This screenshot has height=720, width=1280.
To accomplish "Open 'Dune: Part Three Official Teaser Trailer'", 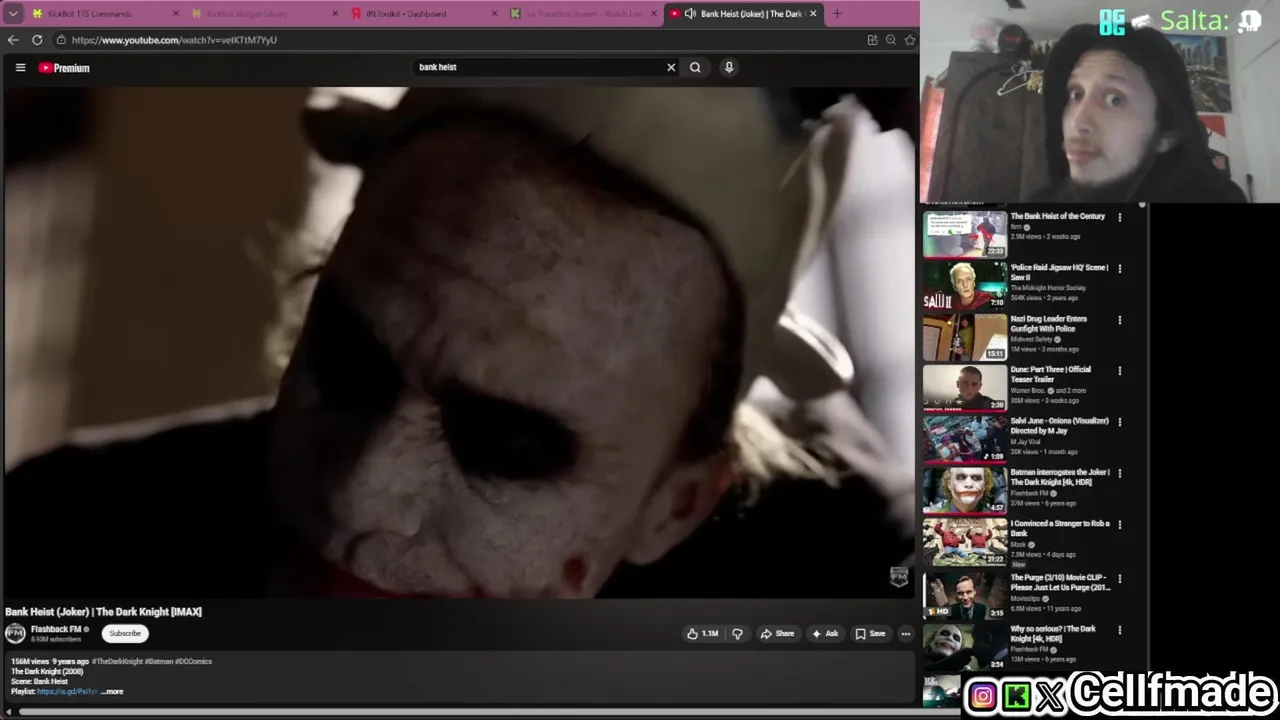I will [x=1050, y=374].
